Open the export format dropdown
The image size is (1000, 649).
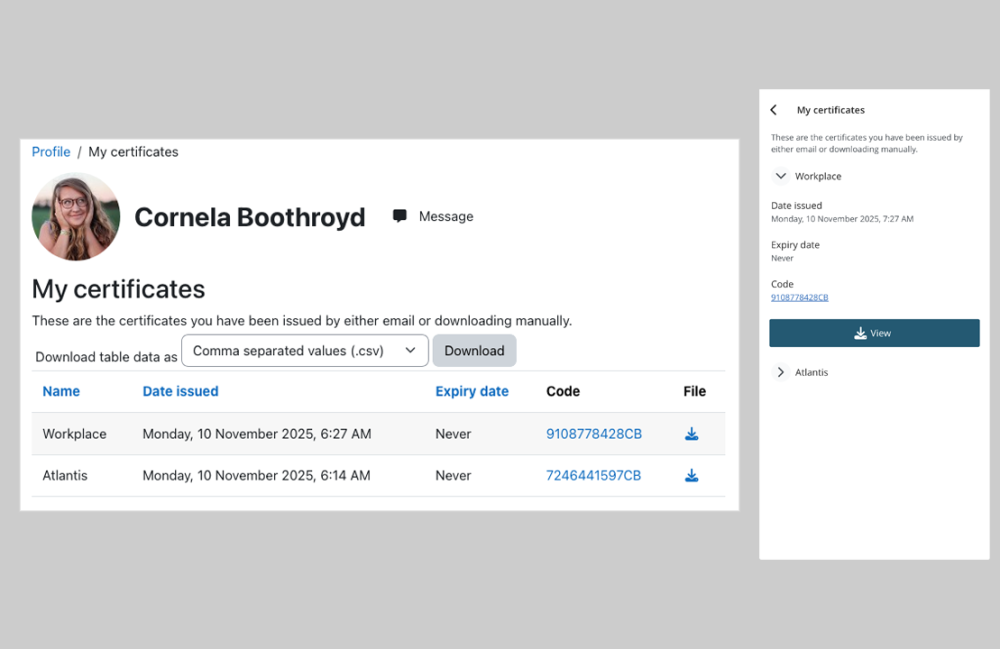pos(304,351)
